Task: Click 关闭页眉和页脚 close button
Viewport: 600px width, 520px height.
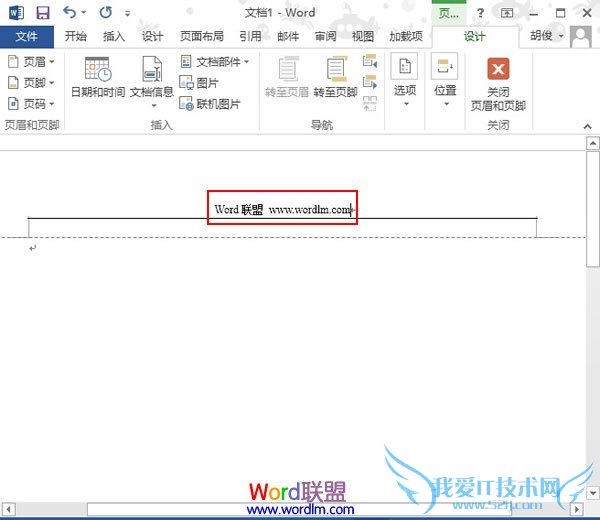Action: pos(498,84)
